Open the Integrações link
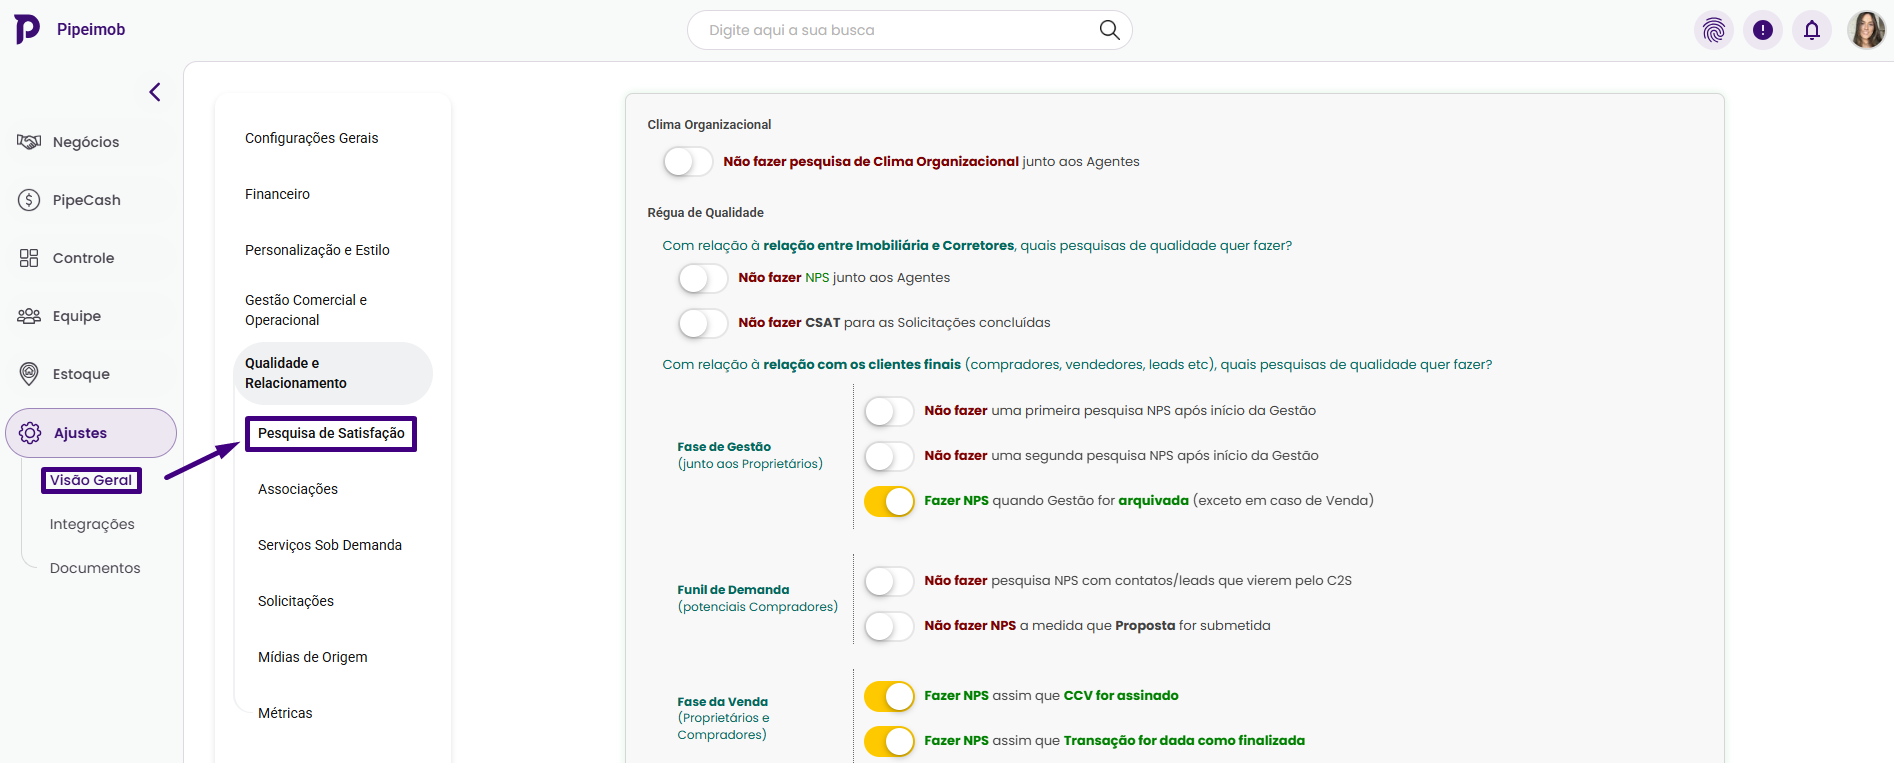The height and width of the screenshot is (763, 1894). pyautogui.click(x=92, y=524)
